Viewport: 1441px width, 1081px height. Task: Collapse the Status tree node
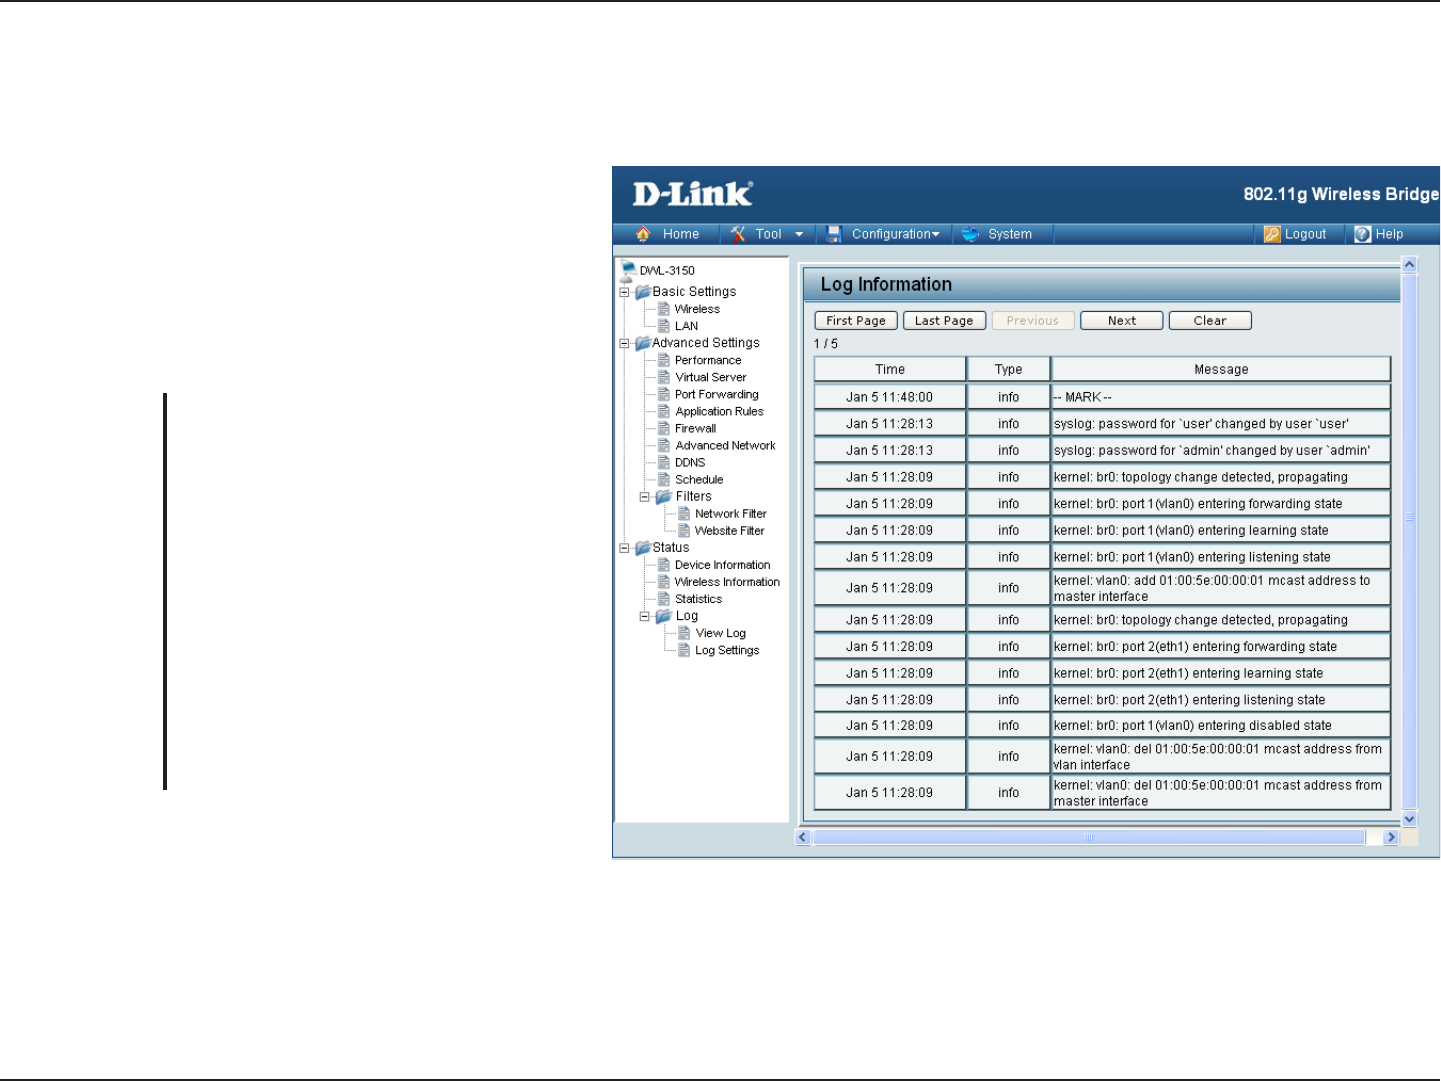[624, 548]
